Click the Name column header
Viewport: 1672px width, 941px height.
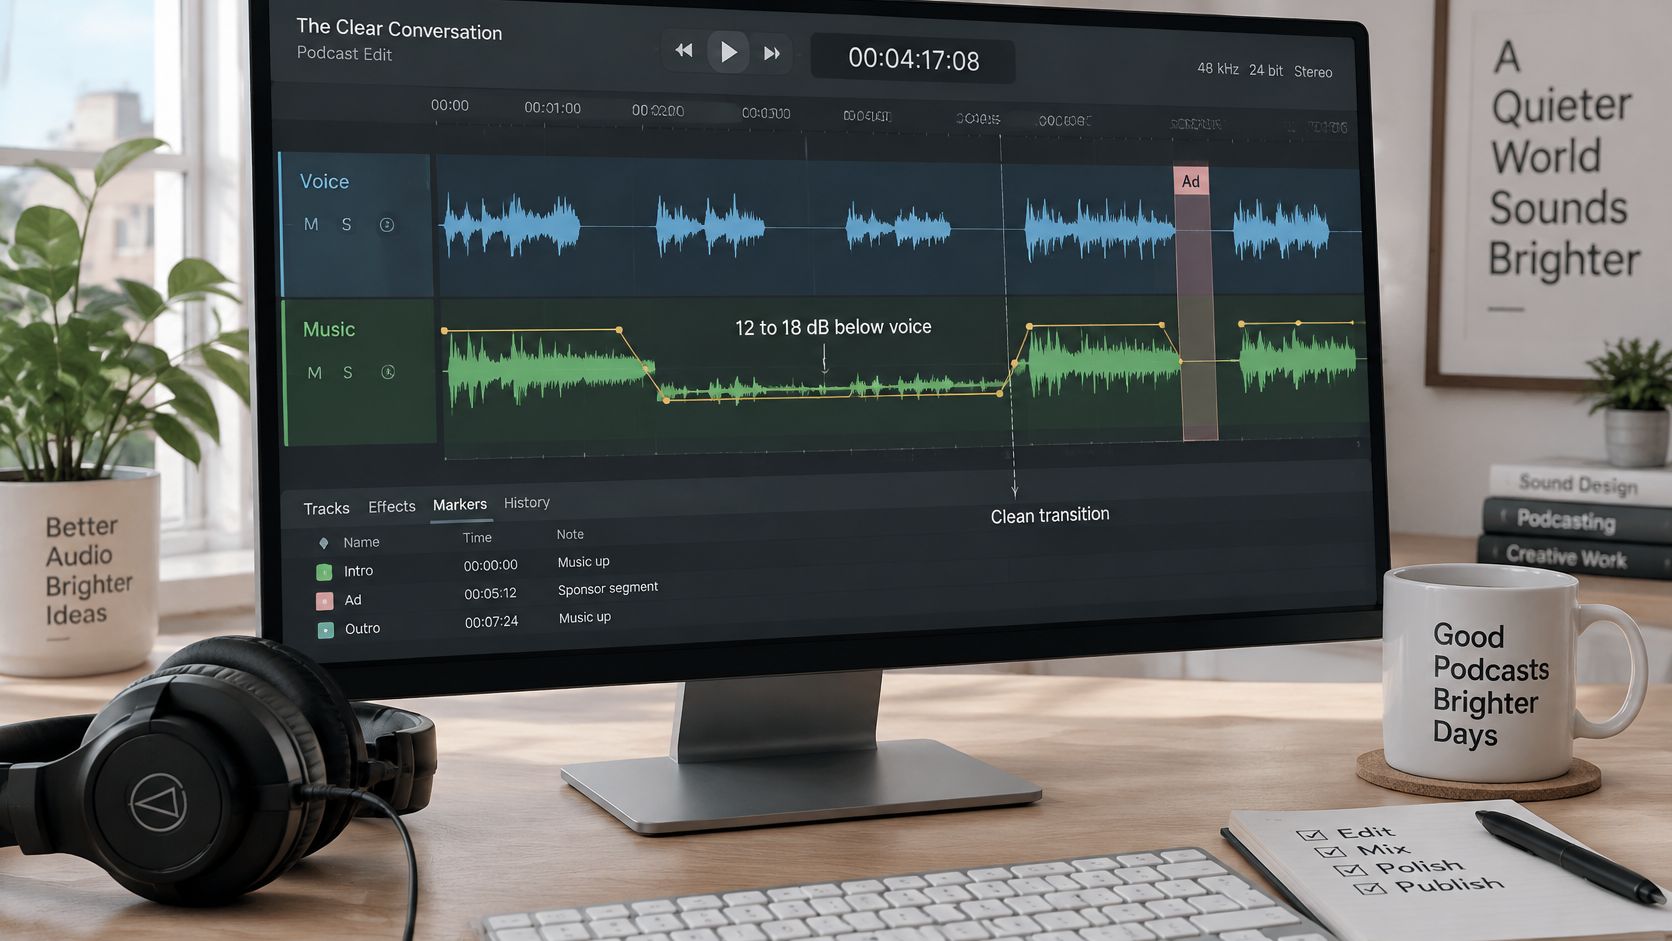point(361,542)
